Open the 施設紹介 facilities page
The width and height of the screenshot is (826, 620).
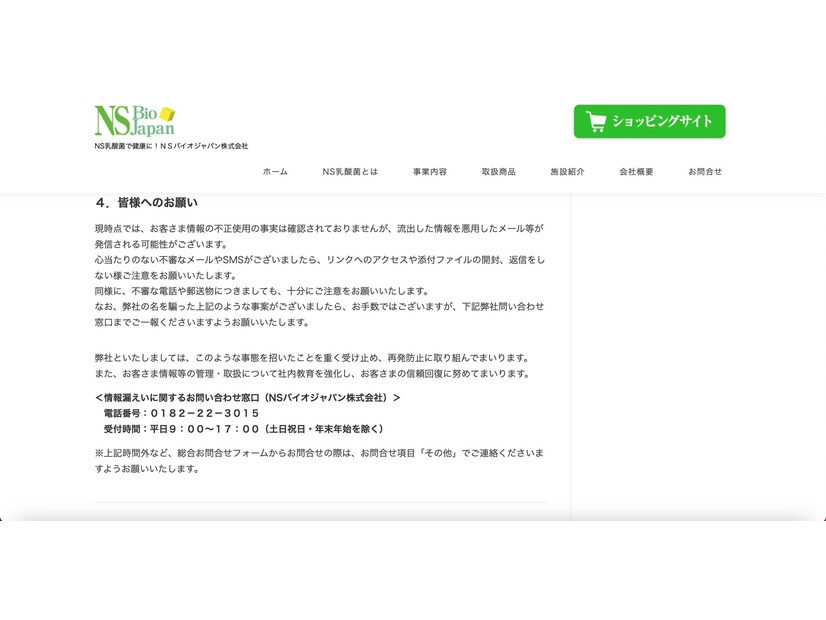(566, 171)
